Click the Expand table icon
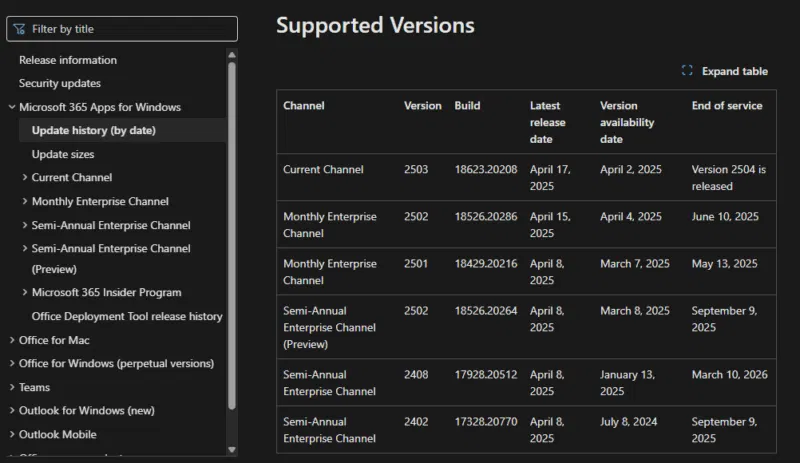The width and height of the screenshot is (800, 463). [687, 71]
